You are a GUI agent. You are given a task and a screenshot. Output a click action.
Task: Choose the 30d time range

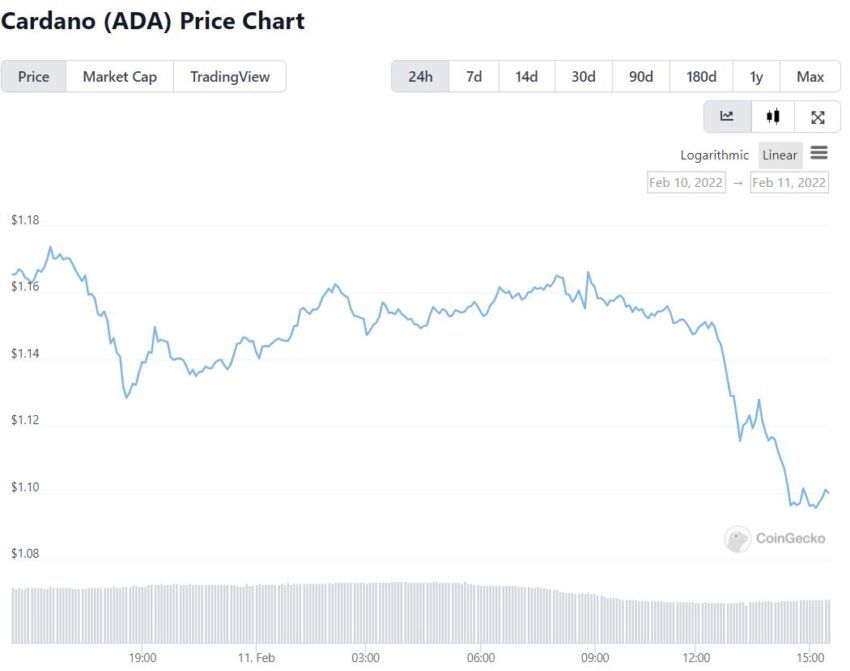pyautogui.click(x=583, y=76)
